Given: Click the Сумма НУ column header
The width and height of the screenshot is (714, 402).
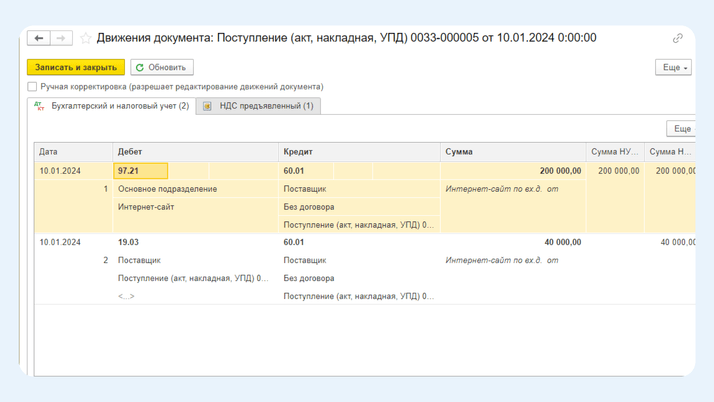Looking at the screenshot, I should 615,152.
